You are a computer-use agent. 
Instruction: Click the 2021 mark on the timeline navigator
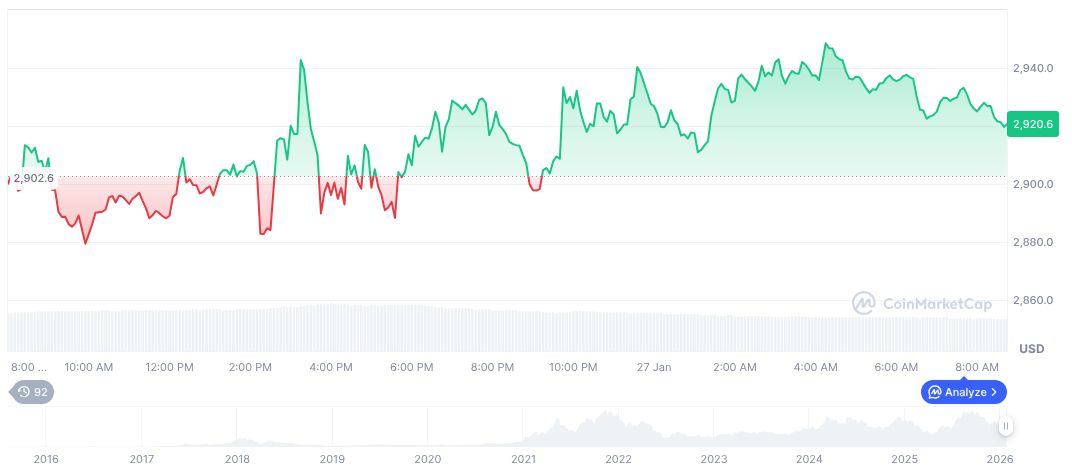pyautogui.click(x=523, y=459)
